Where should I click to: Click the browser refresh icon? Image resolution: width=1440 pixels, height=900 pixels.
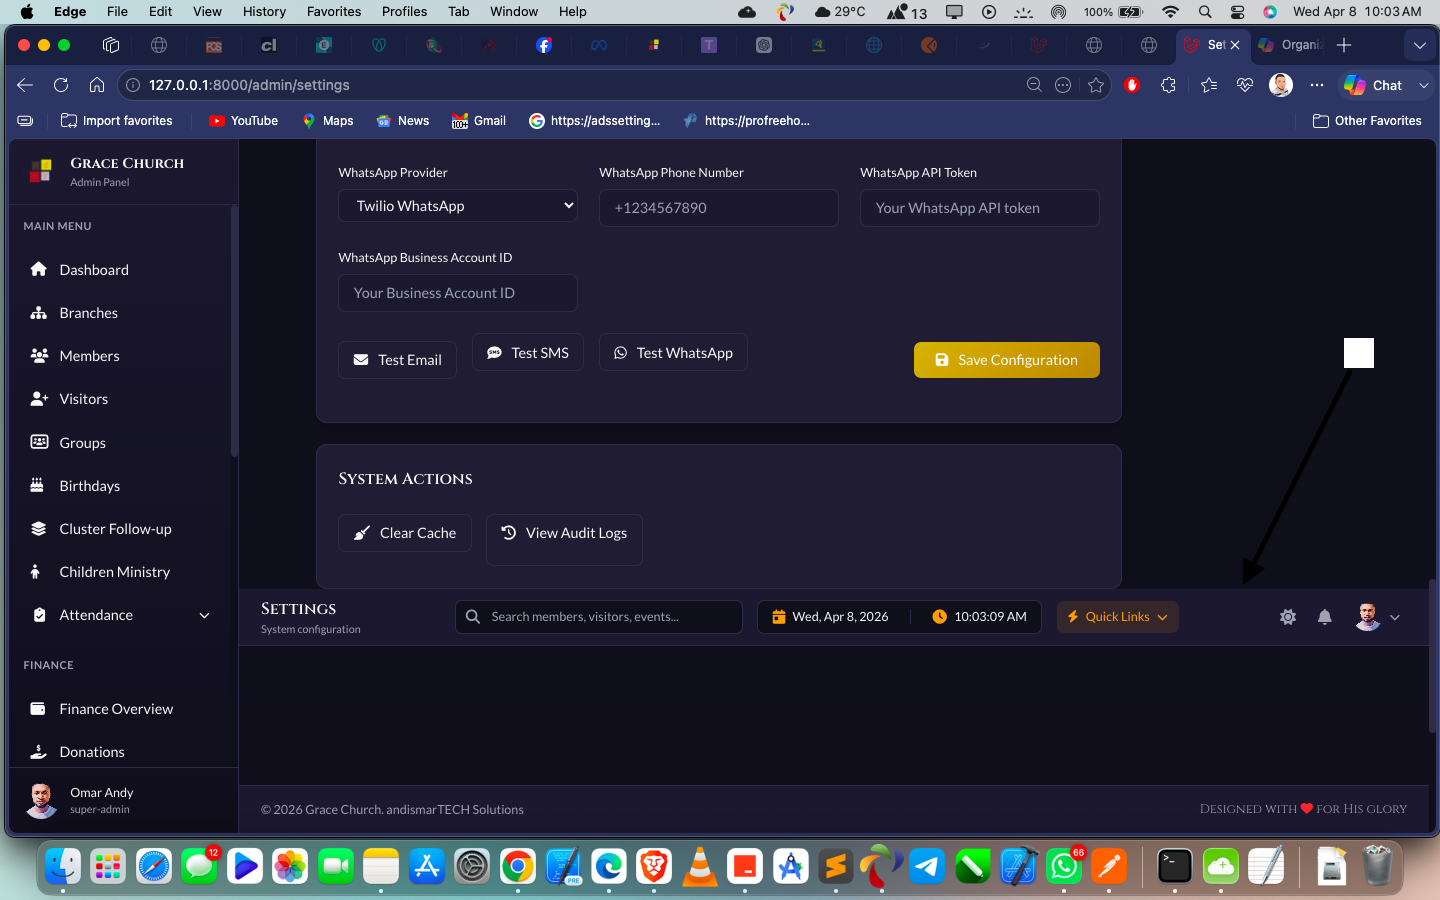[x=61, y=85]
